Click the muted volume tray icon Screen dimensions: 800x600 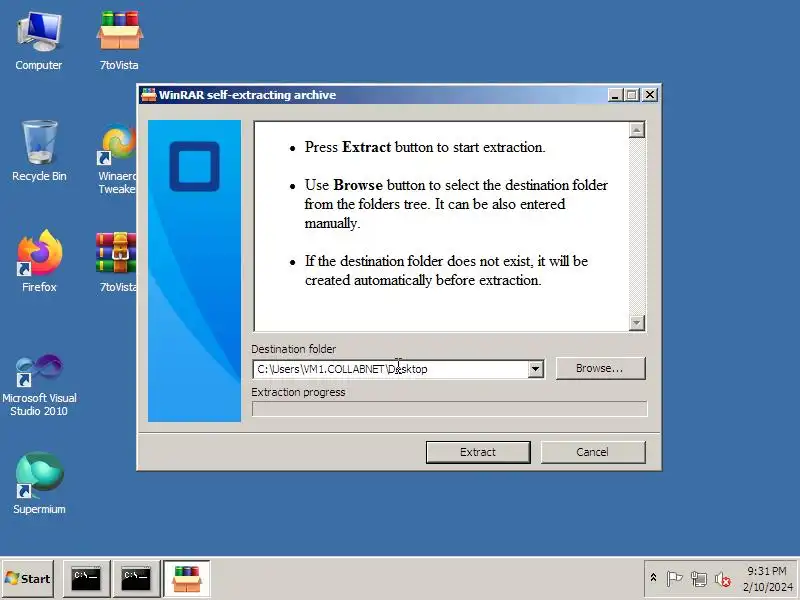coord(722,579)
